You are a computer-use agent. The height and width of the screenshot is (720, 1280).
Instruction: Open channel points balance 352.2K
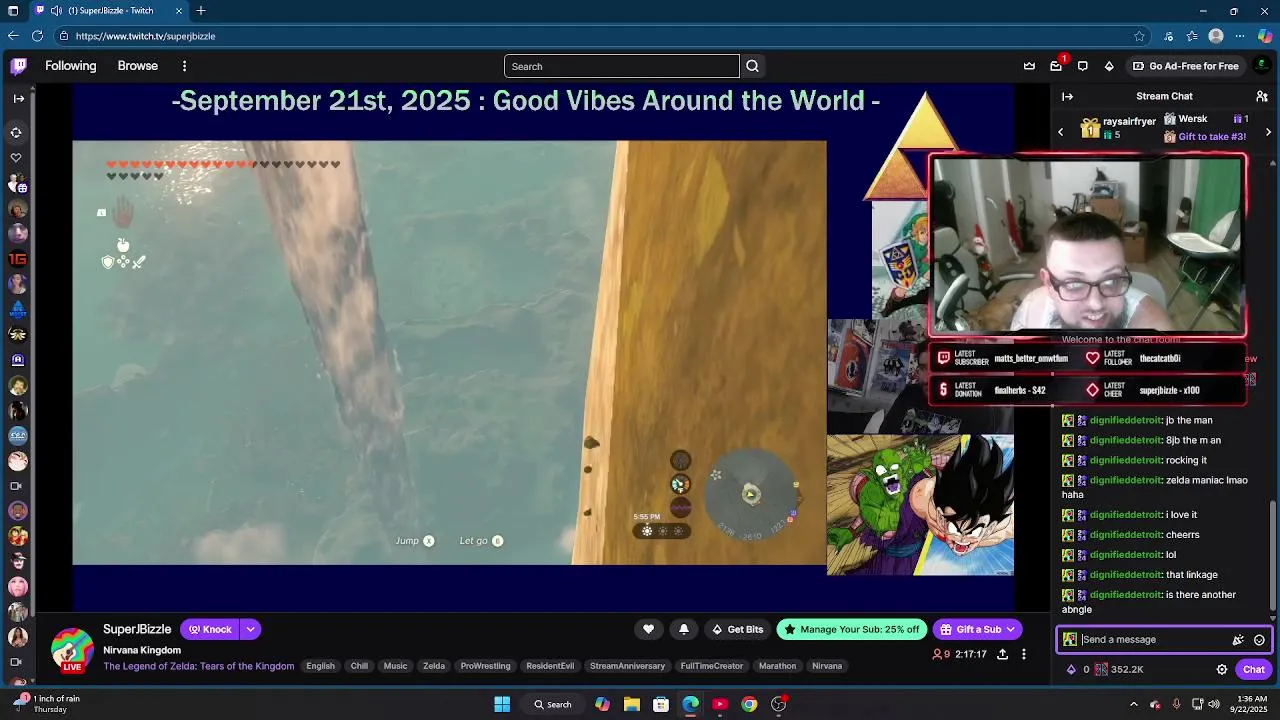[1119, 670]
